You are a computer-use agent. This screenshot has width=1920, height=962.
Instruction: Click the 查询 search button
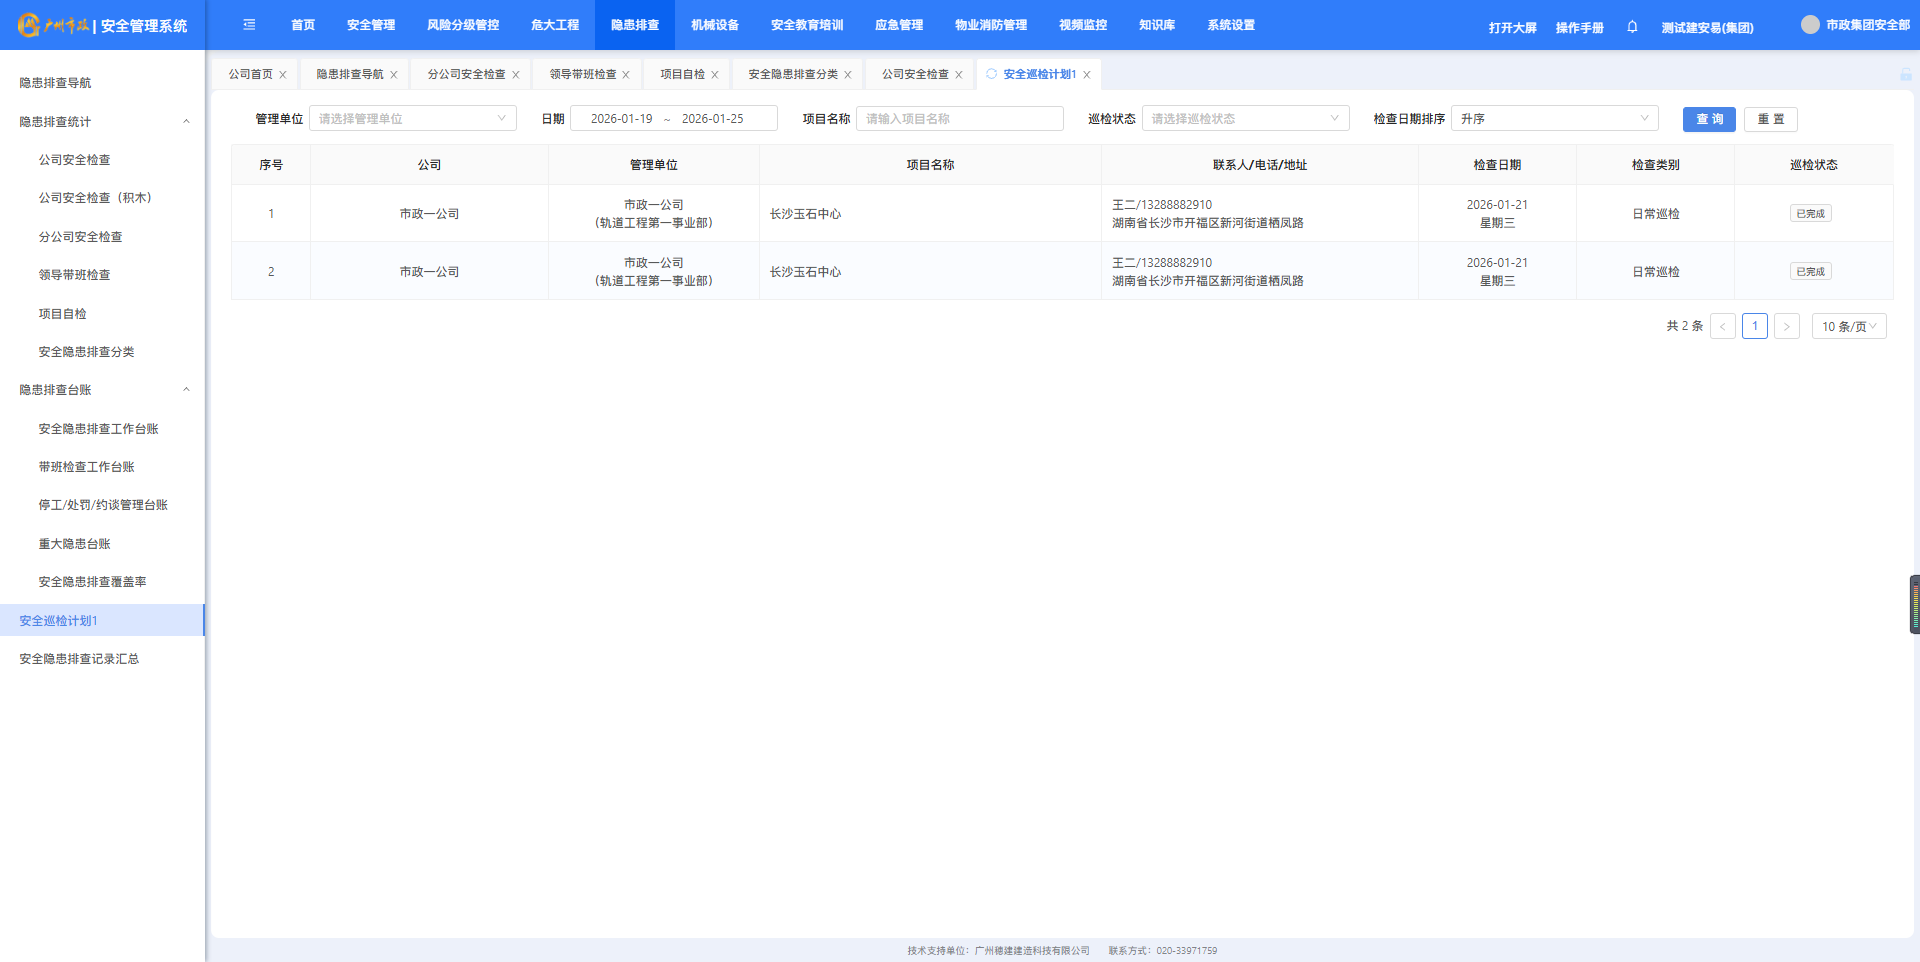tap(1709, 119)
